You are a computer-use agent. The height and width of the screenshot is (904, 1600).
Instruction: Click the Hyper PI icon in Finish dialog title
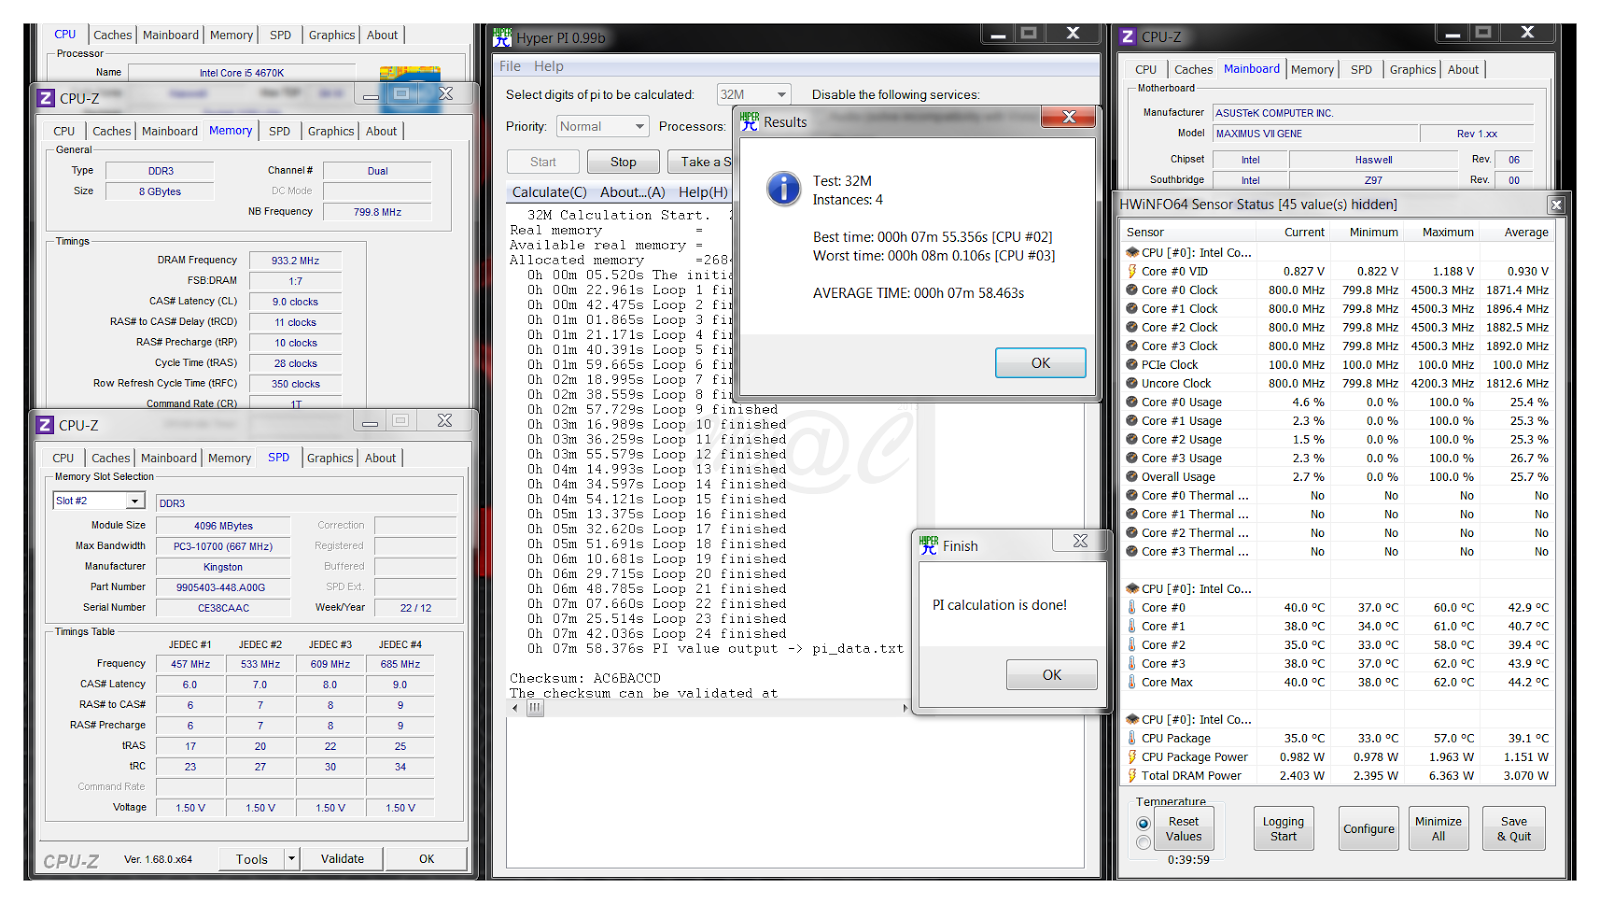[929, 545]
